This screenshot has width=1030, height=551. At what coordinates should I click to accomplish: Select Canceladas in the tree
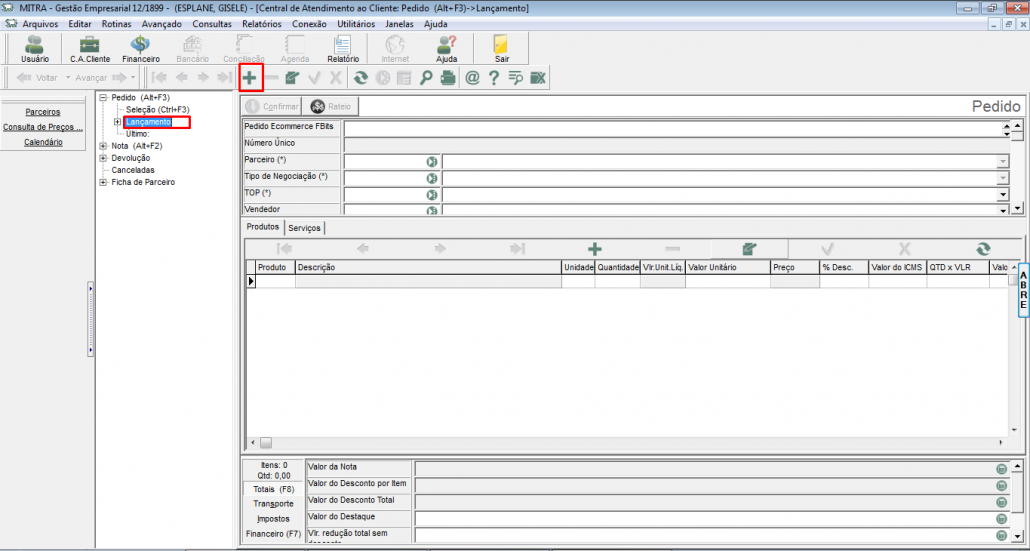[x=133, y=170]
